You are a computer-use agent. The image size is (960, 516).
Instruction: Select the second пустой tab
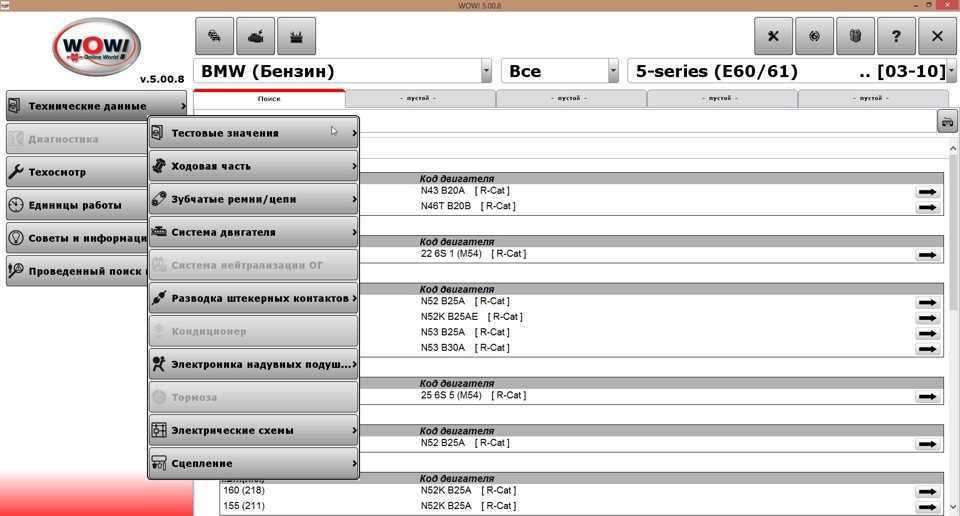[x=570, y=99]
